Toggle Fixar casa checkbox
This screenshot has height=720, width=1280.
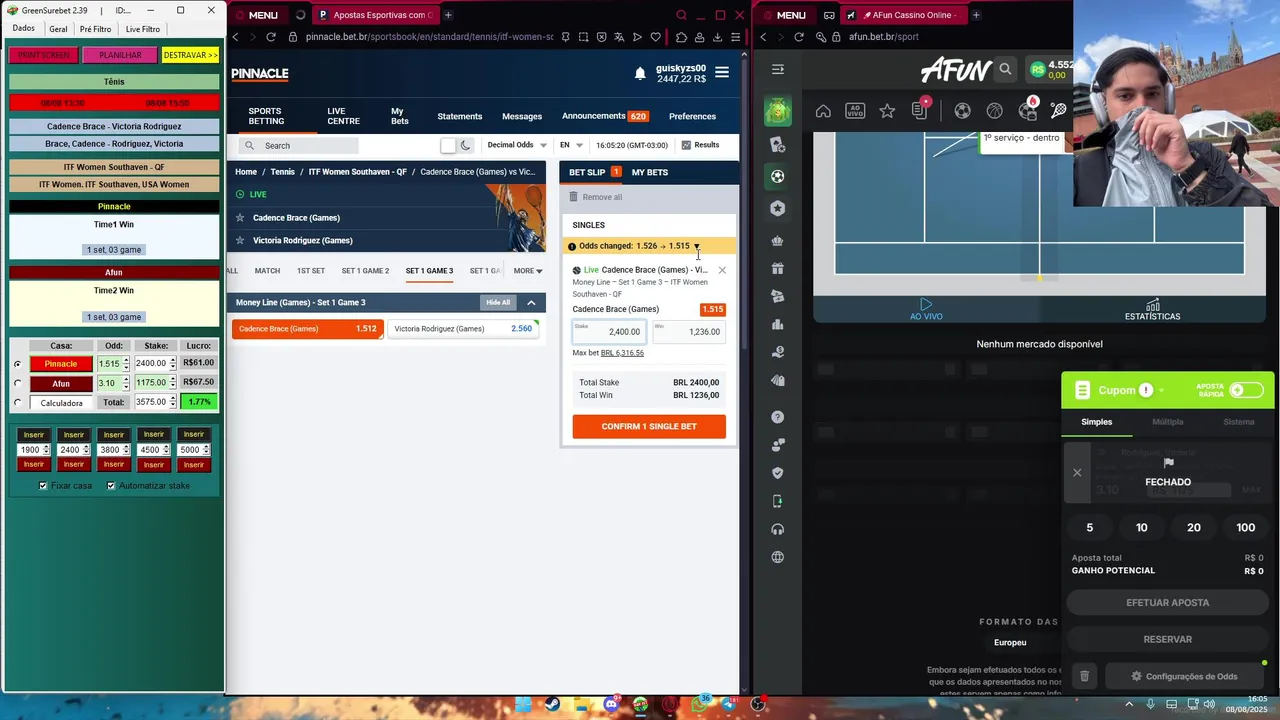43,486
